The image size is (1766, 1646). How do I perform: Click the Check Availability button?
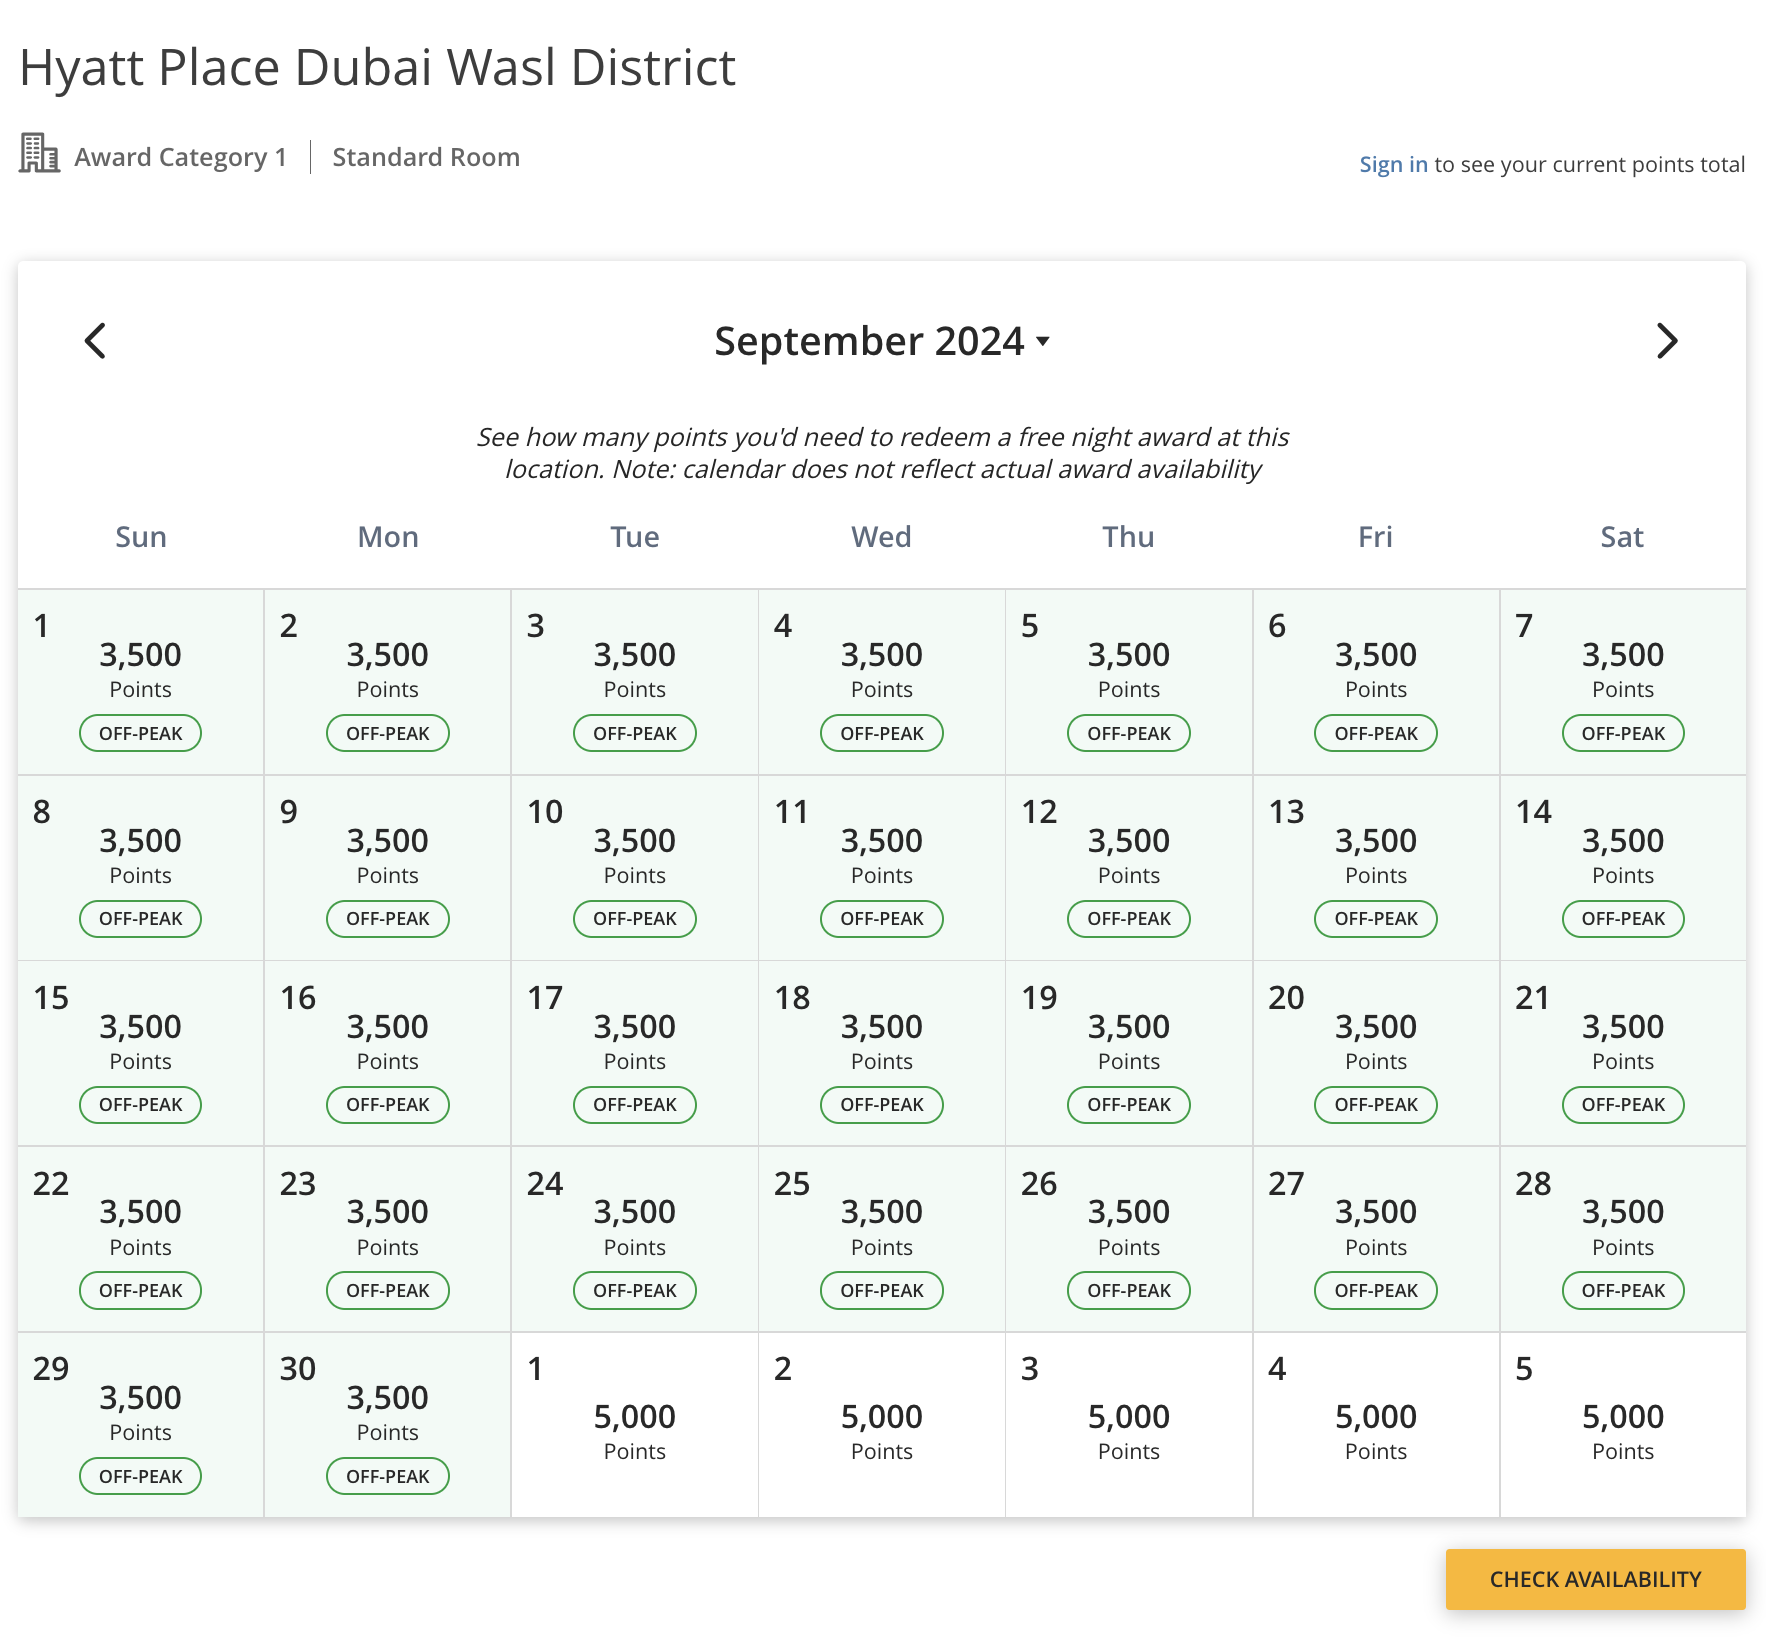coord(1595,1579)
